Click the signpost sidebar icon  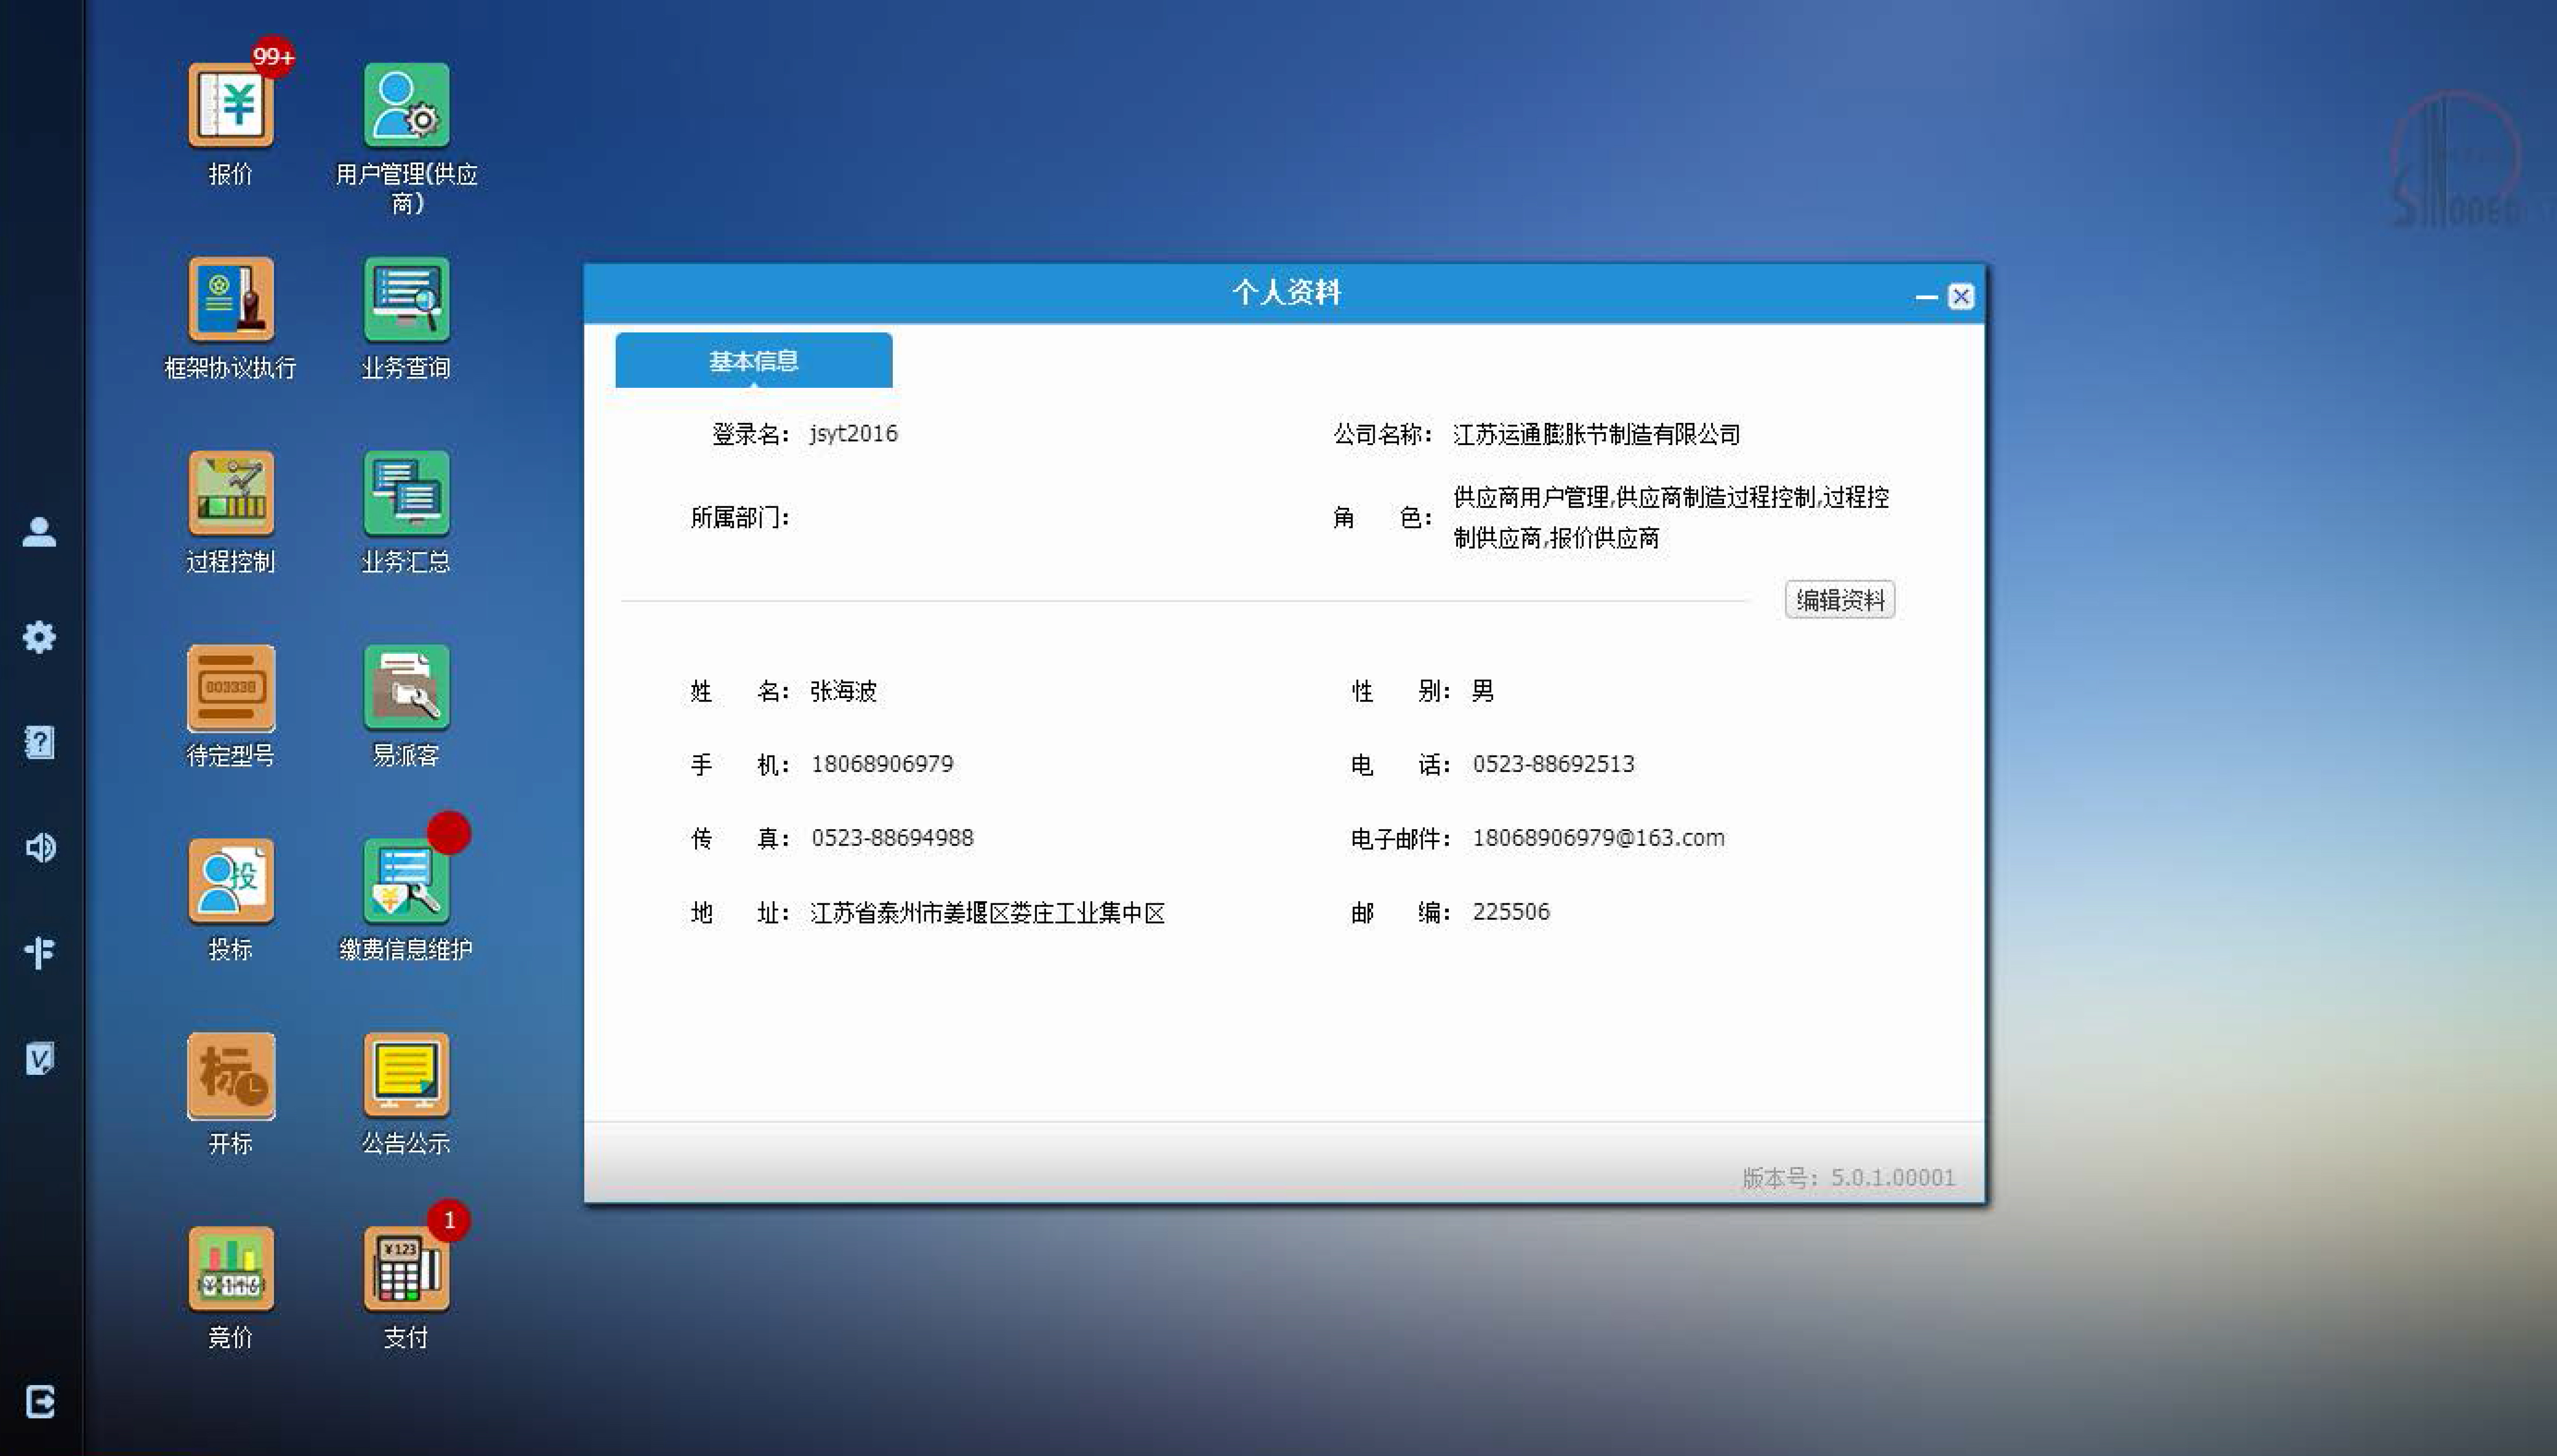pyautogui.click(x=39, y=952)
